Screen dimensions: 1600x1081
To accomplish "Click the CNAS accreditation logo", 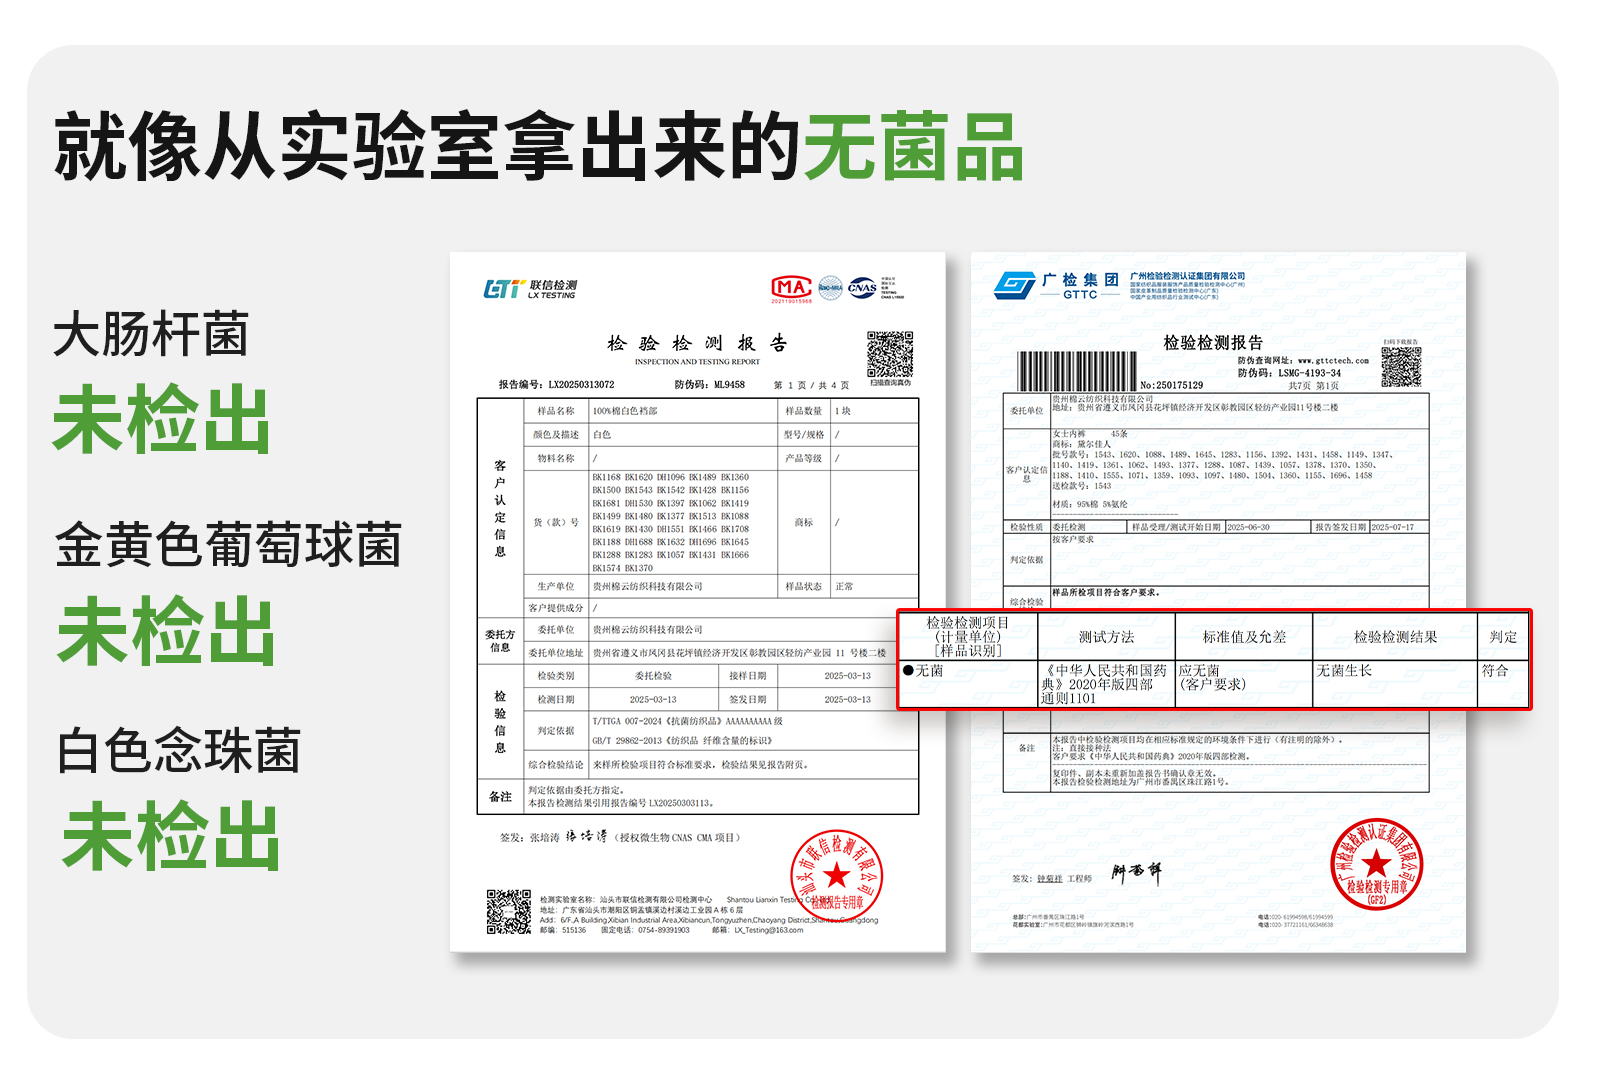I will tap(862, 288).
